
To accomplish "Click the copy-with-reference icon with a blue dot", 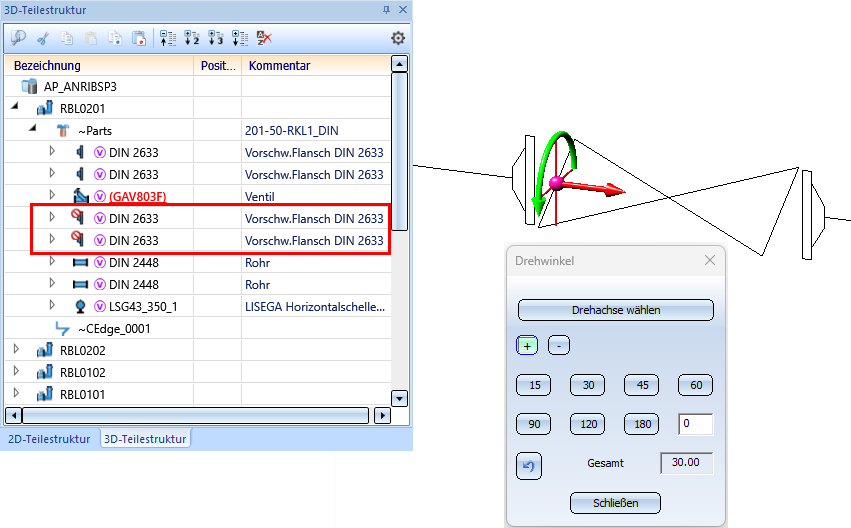I will pyautogui.click(x=115, y=38).
